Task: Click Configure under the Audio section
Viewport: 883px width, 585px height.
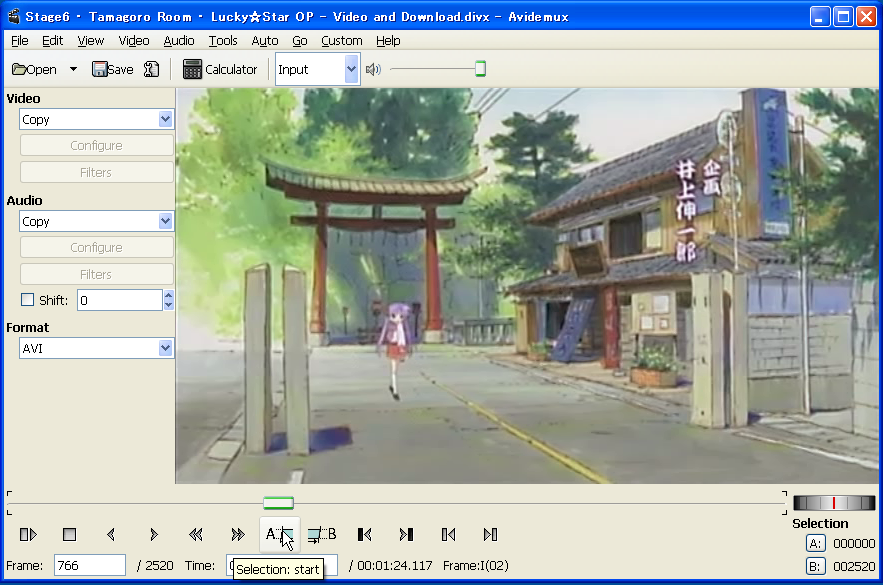Action: [x=96, y=247]
